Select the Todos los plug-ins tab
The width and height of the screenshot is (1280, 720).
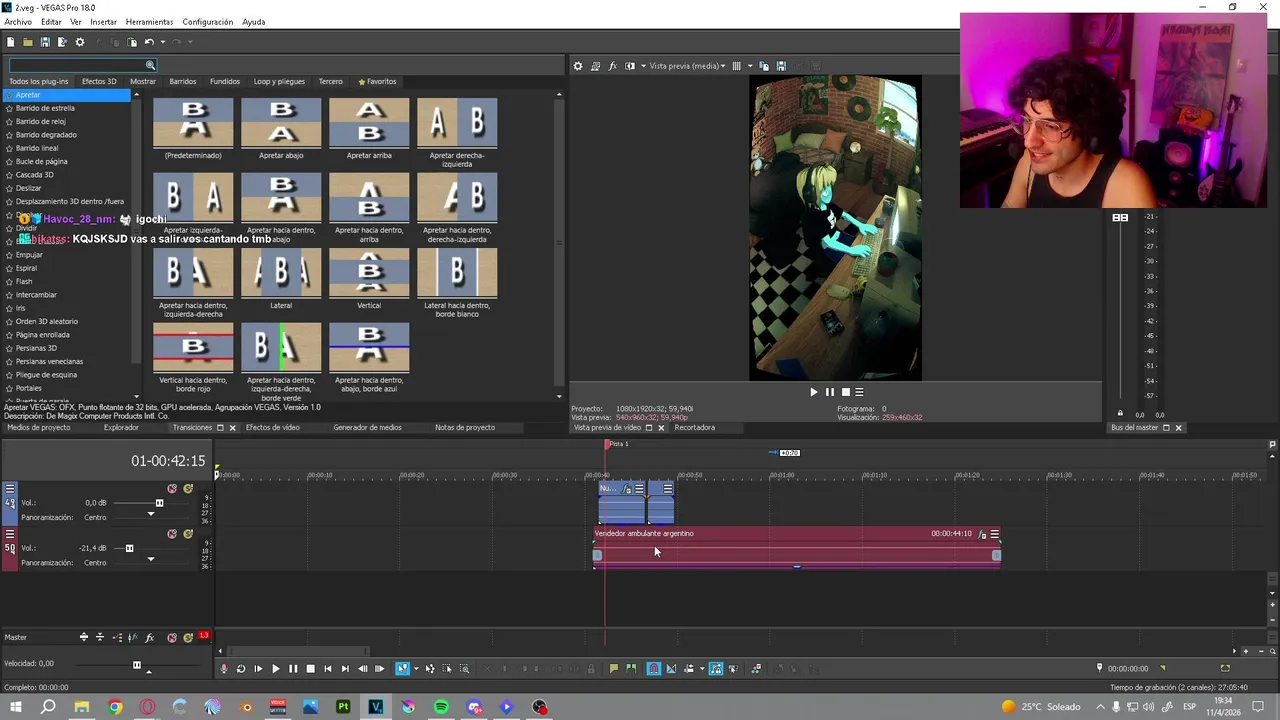click(39, 81)
